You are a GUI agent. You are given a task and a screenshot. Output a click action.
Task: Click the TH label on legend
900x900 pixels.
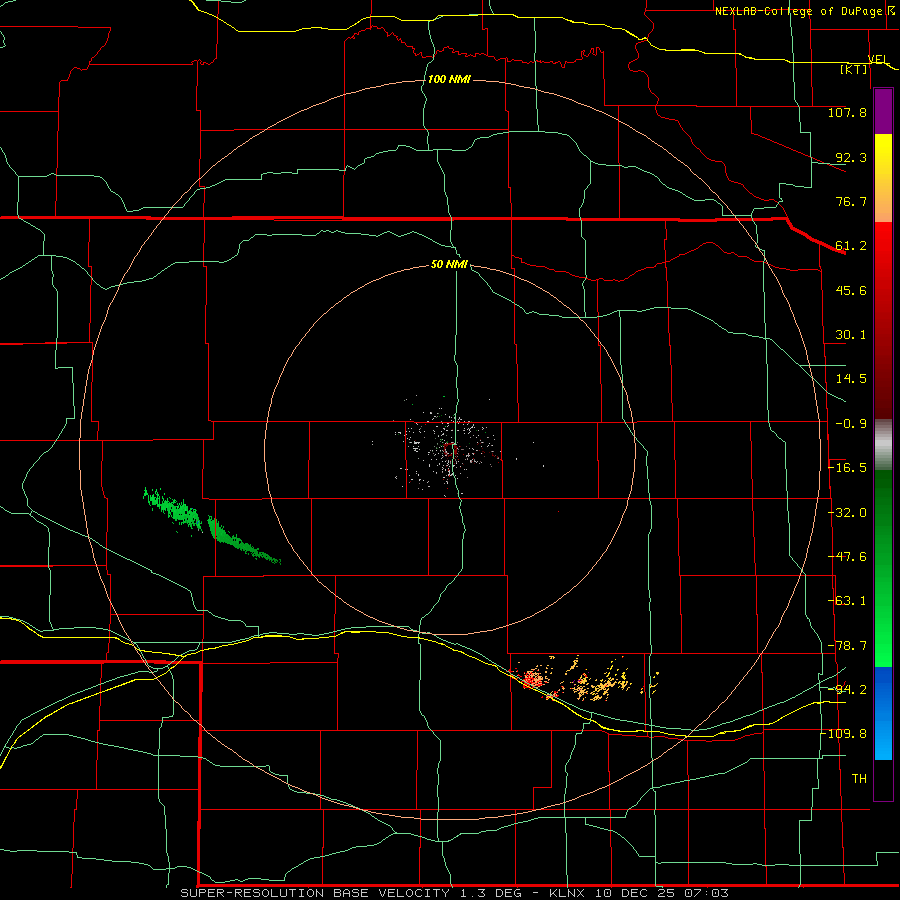[x=859, y=779]
